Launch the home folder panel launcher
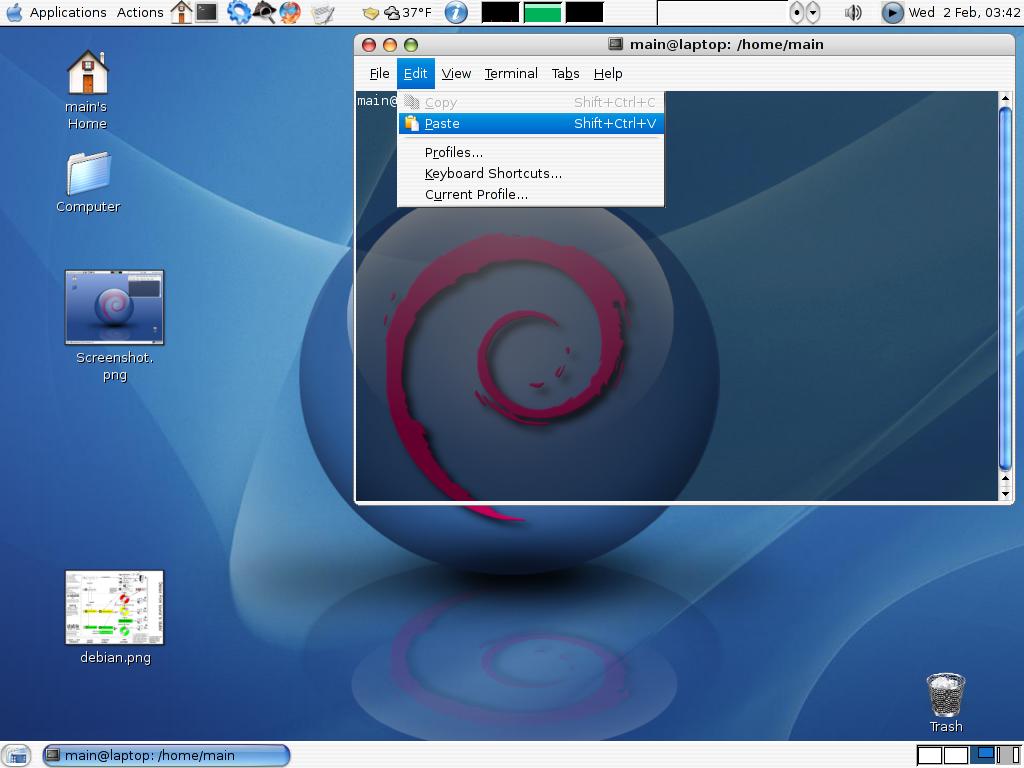Screen dimensions: 1024x768 [x=181, y=12]
